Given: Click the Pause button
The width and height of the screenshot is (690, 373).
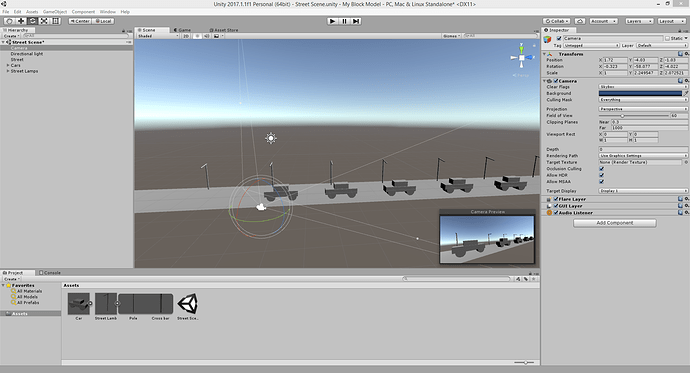Looking at the screenshot, I should pos(345,21).
